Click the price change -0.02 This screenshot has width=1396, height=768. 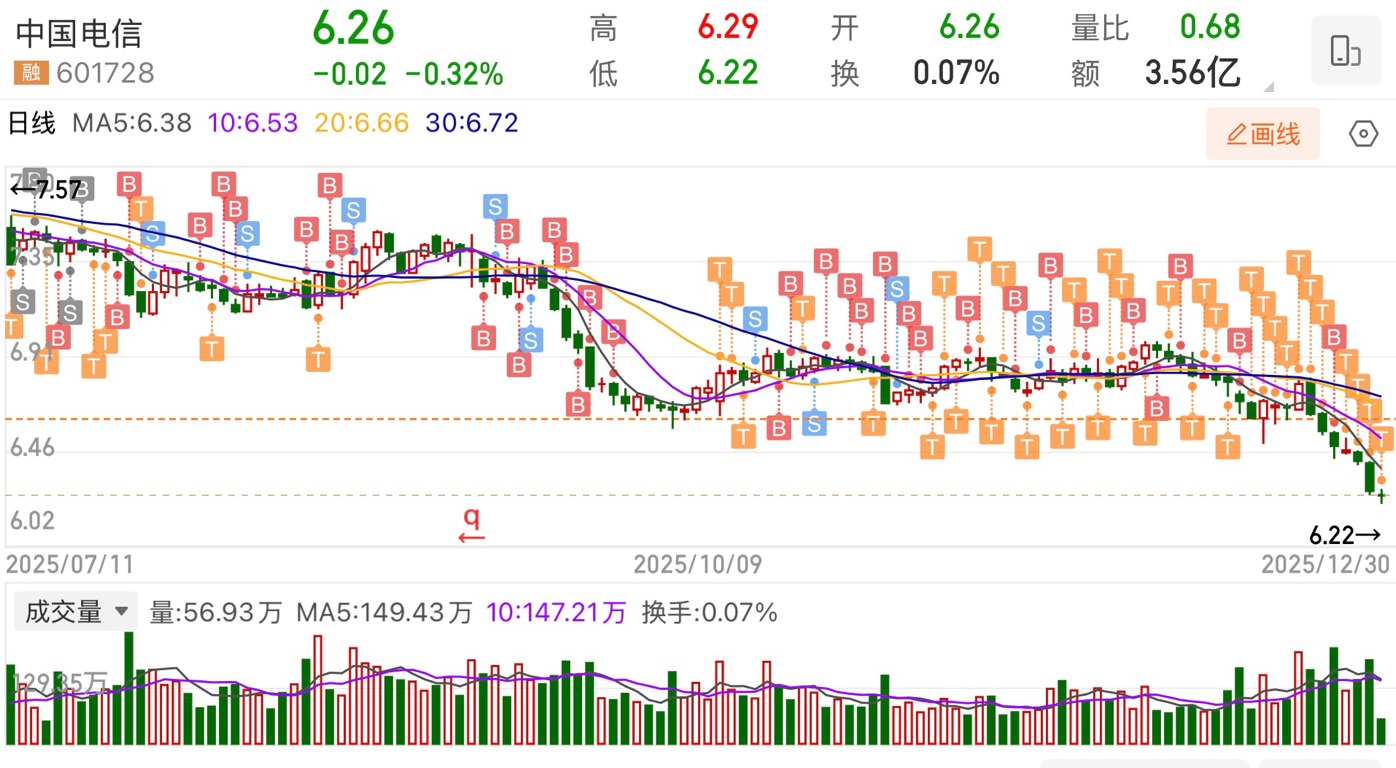click(349, 74)
